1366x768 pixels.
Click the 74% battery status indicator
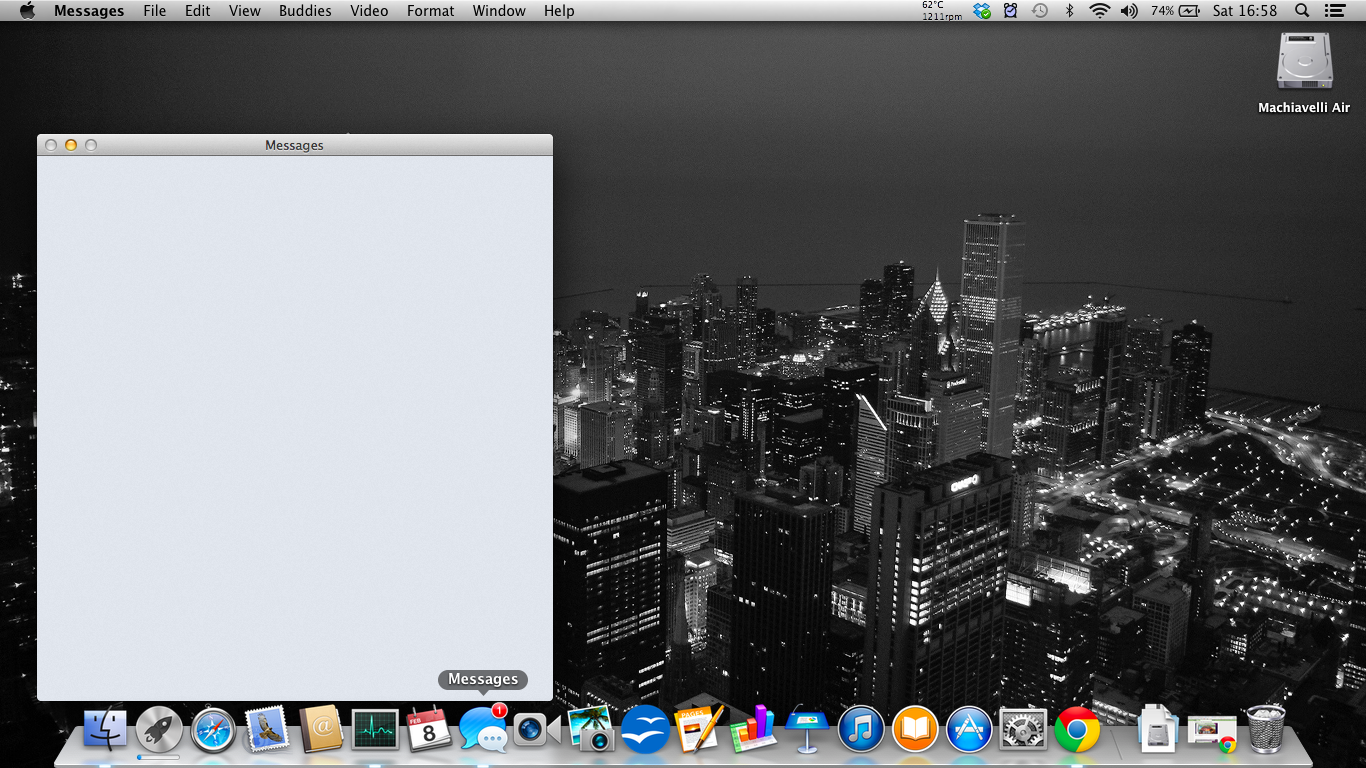pos(1175,11)
